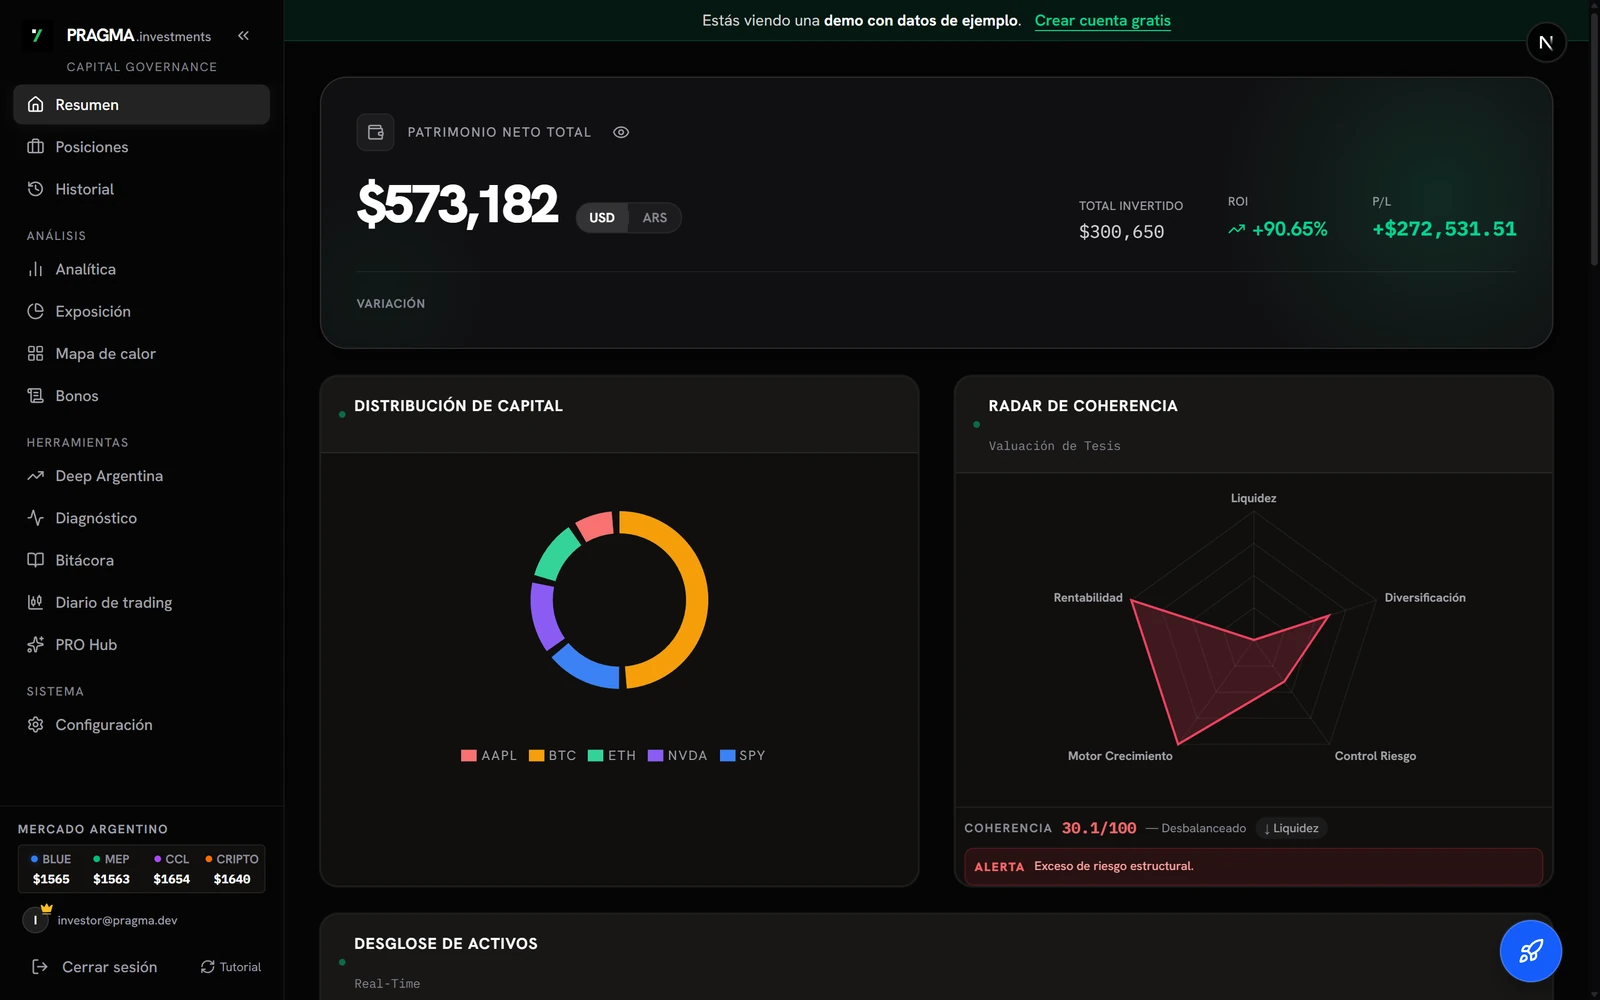Open Analítica bar chart icon
Screen dimensions: 1600x1000
point(36,269)
